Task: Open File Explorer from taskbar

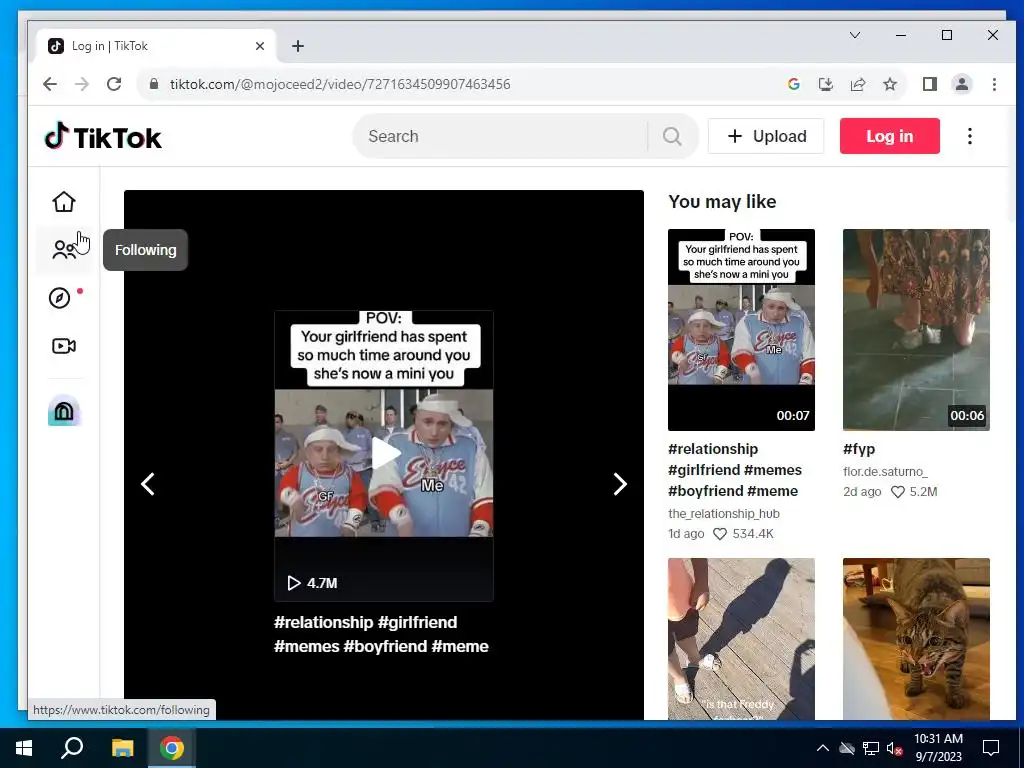Action: click(122, 748)
